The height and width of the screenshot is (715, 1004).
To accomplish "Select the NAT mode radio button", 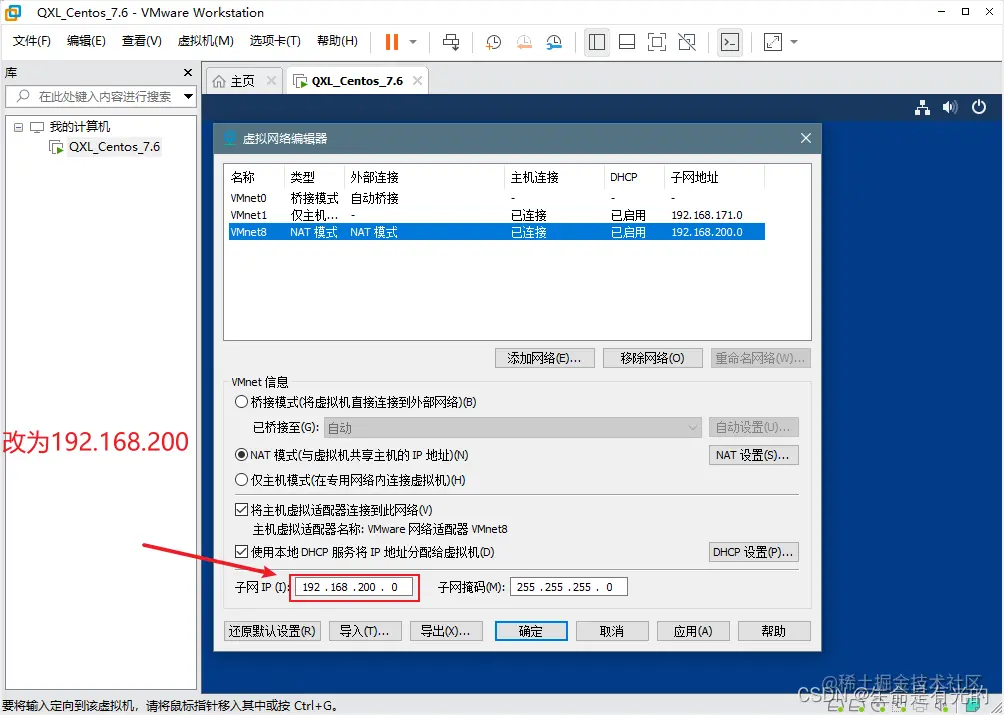I will click(241, 454).
